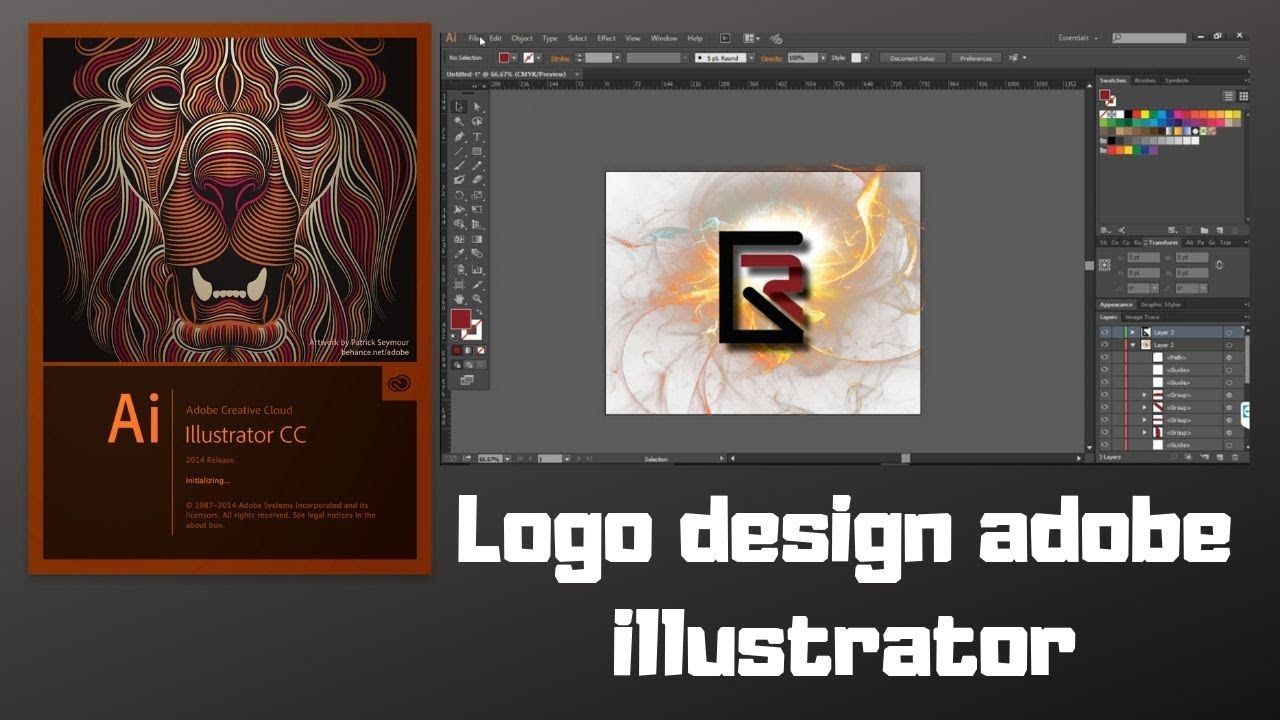Image resolution: width=1280 pixels, height=720 pixels.
Task: Toggle visibility of the <Path> sublayer
Action: pyautogui.click(x=1105, y=357)
